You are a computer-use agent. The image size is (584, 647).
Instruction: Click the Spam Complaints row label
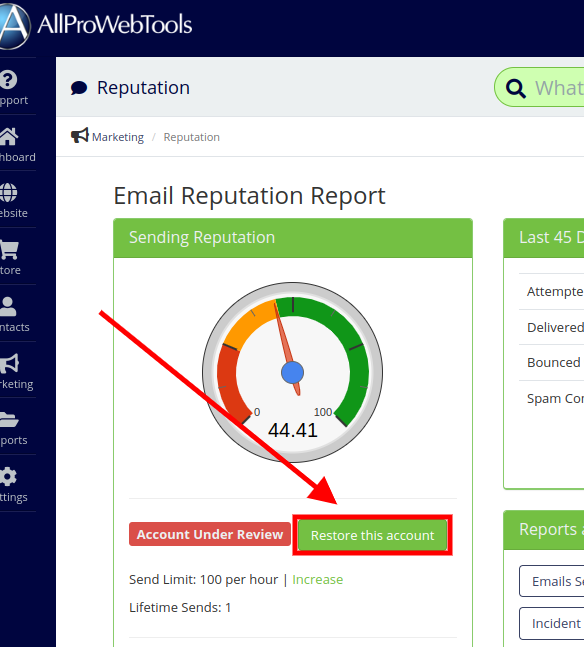tap(555, 398)
